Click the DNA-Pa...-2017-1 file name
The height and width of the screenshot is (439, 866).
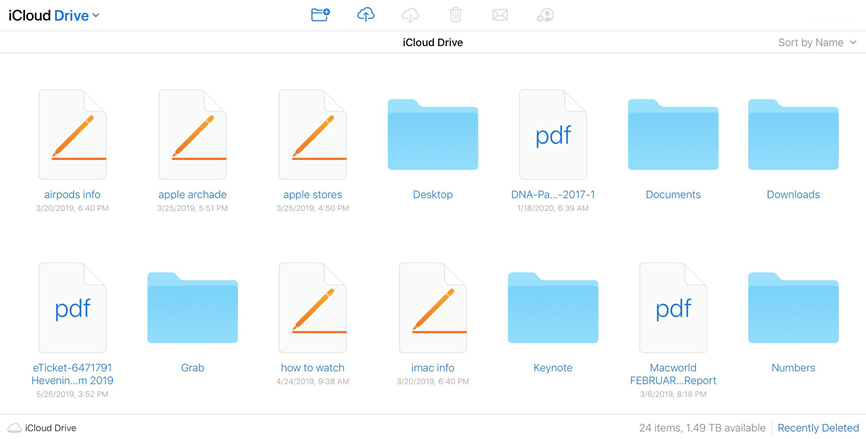click(x=553, y=194)
